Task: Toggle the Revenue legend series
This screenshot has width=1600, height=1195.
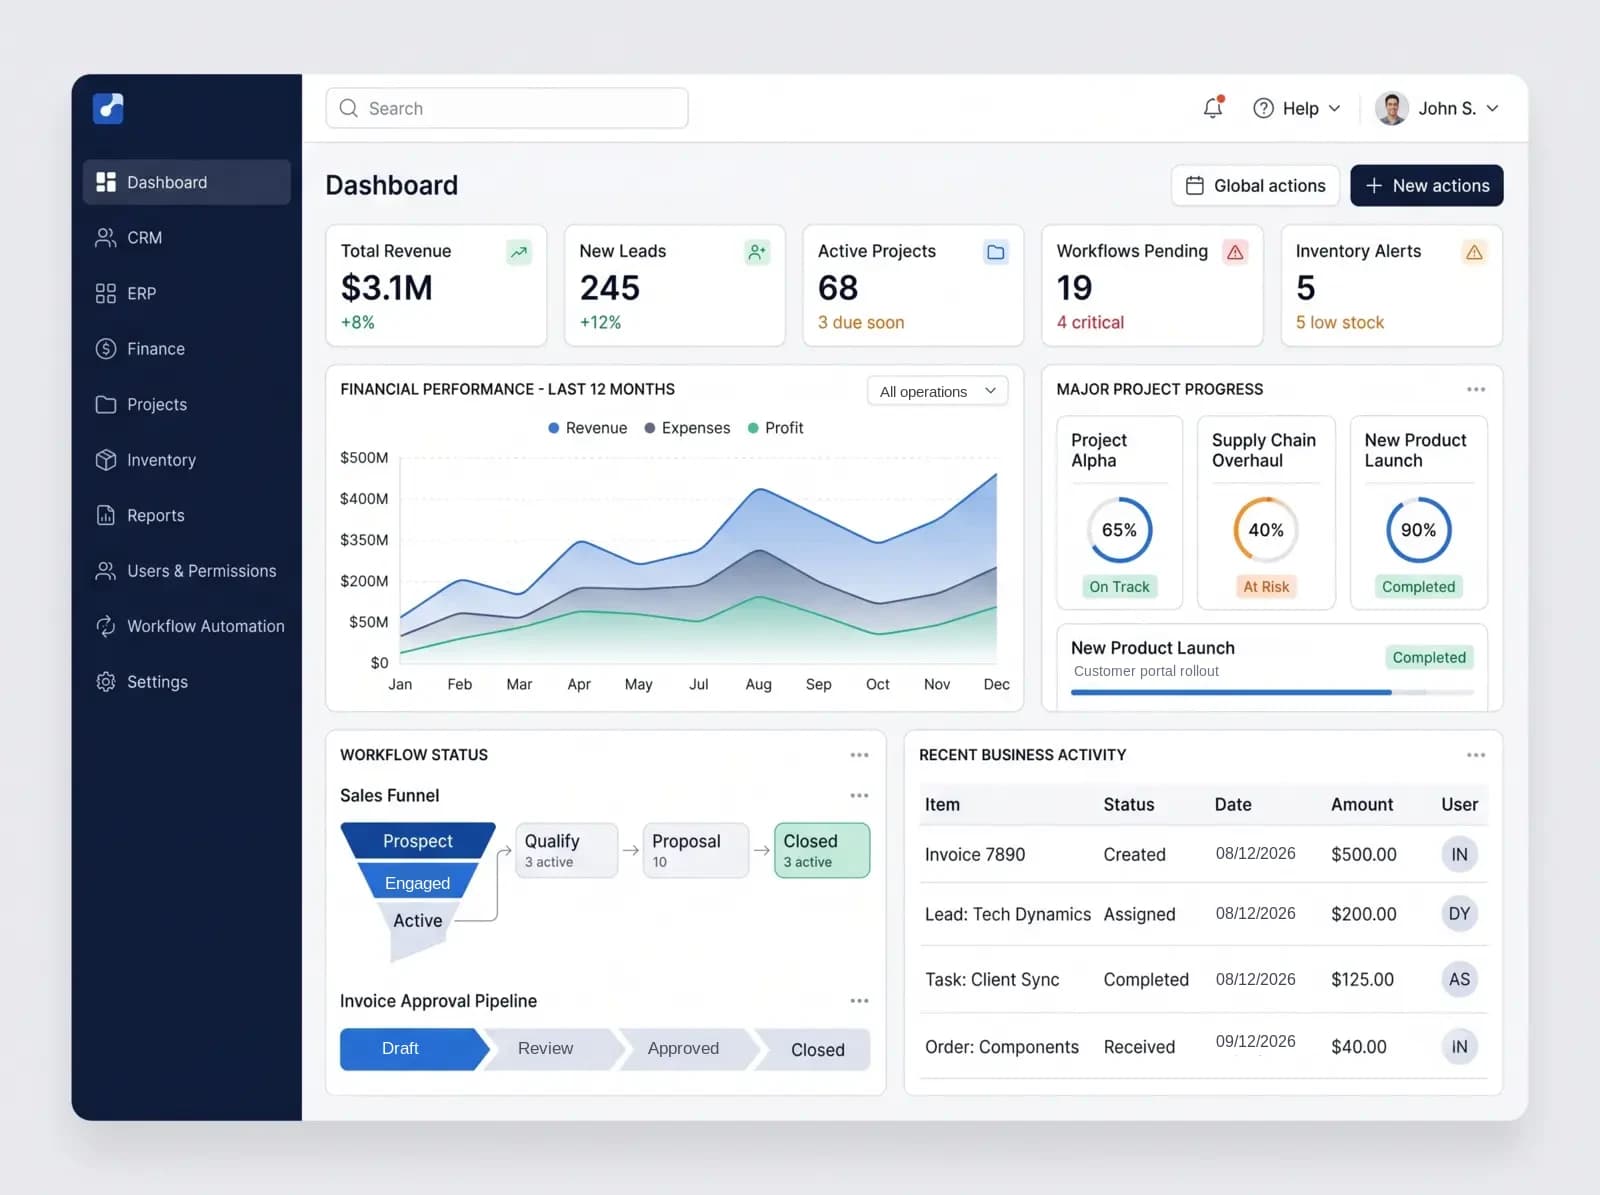Action: coord(588,428)
